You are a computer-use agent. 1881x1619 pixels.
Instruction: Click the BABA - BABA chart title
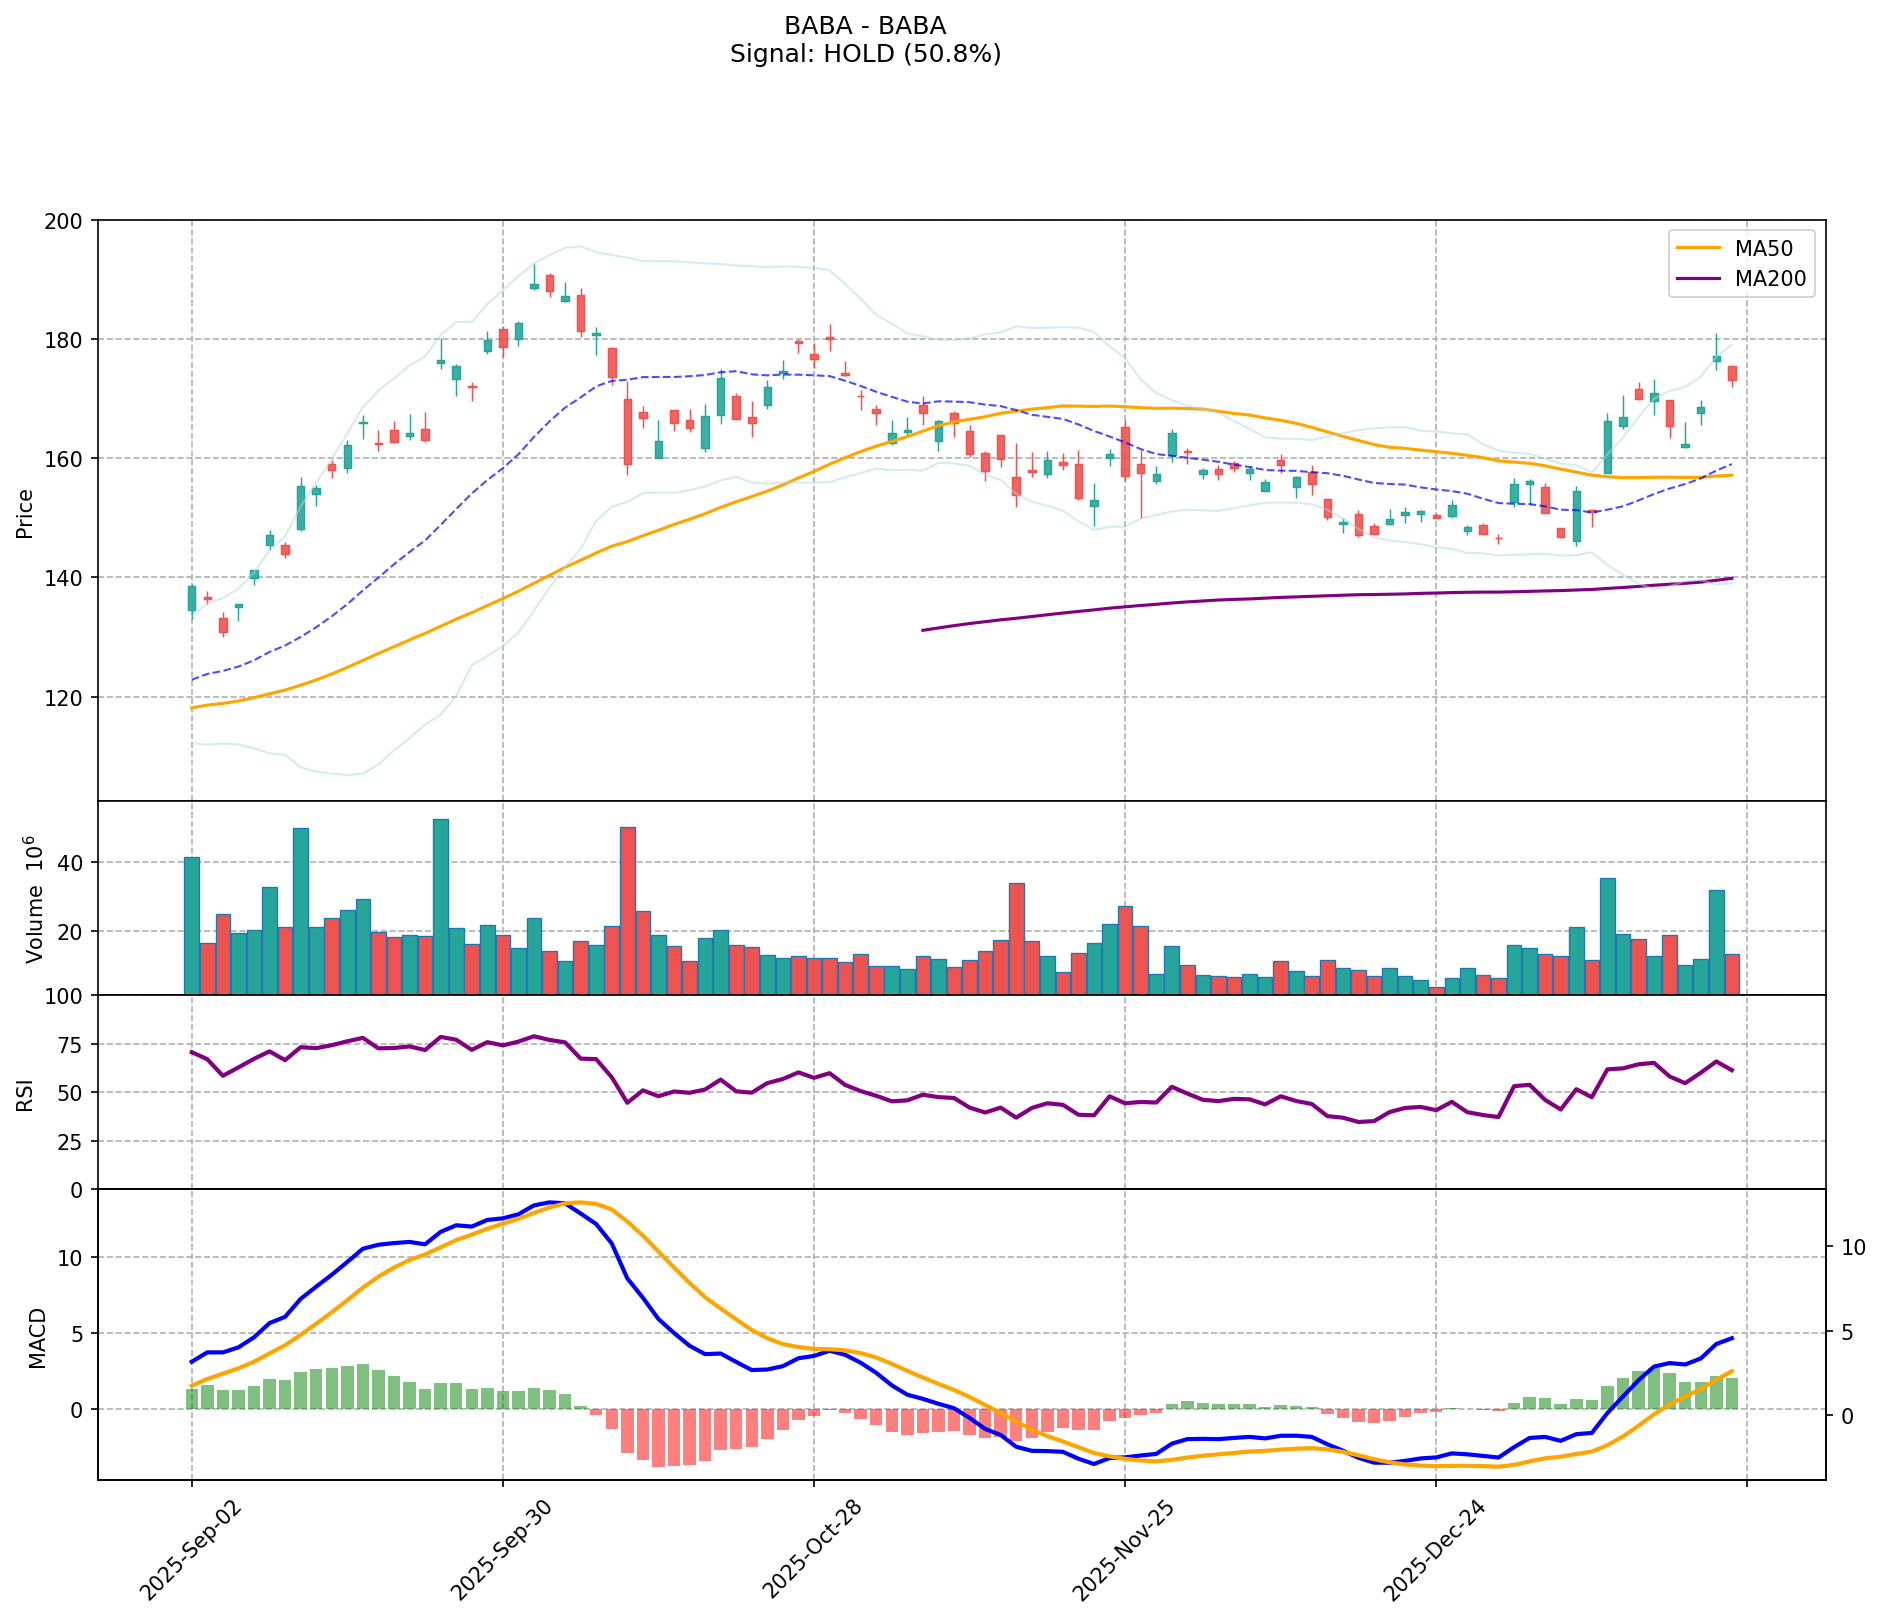click(865, 26)
